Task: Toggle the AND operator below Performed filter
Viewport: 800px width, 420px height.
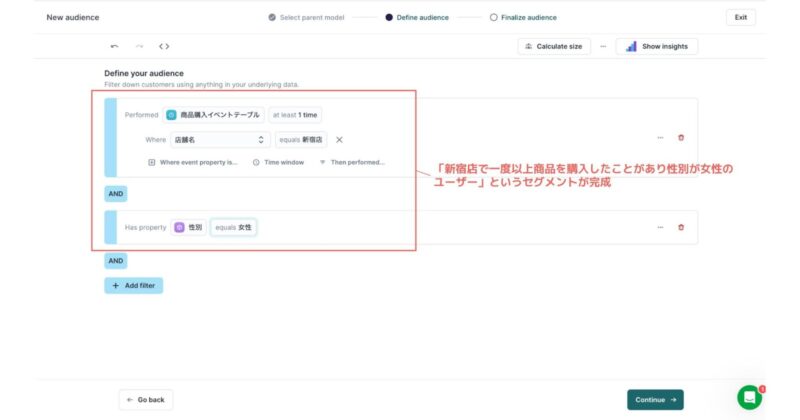Action: 116,194
